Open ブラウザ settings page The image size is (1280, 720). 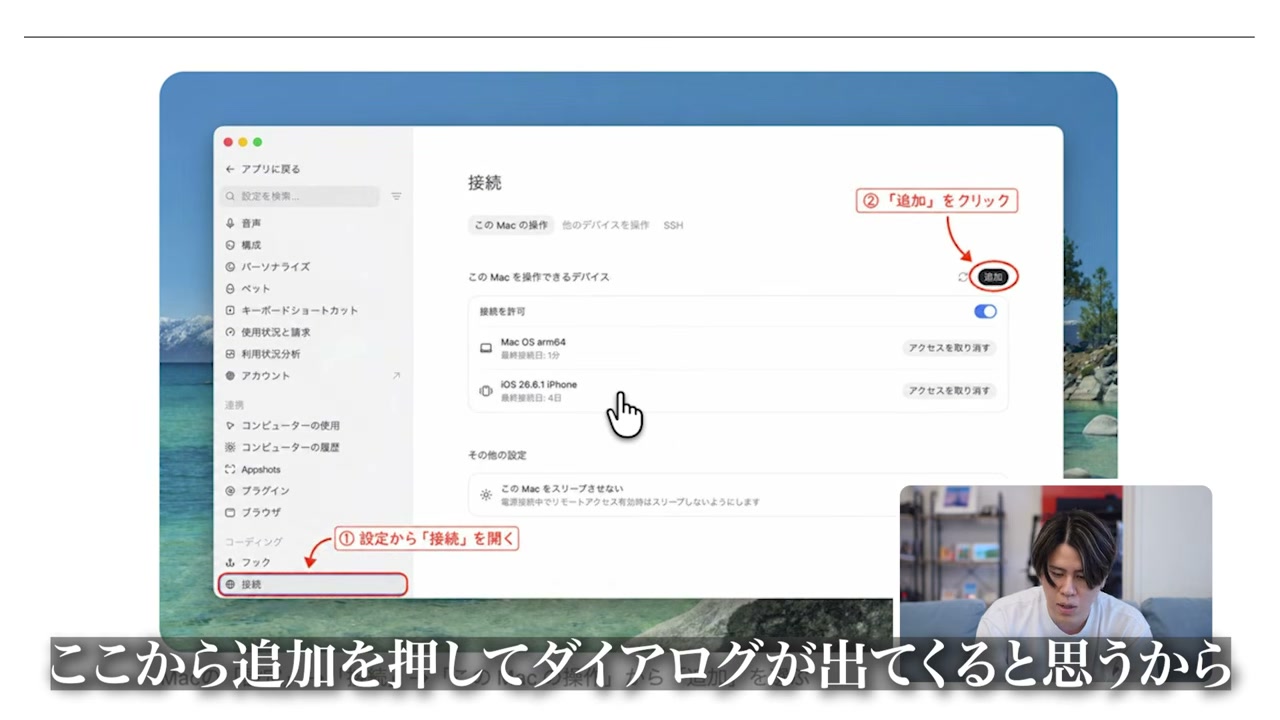(252, 513)
